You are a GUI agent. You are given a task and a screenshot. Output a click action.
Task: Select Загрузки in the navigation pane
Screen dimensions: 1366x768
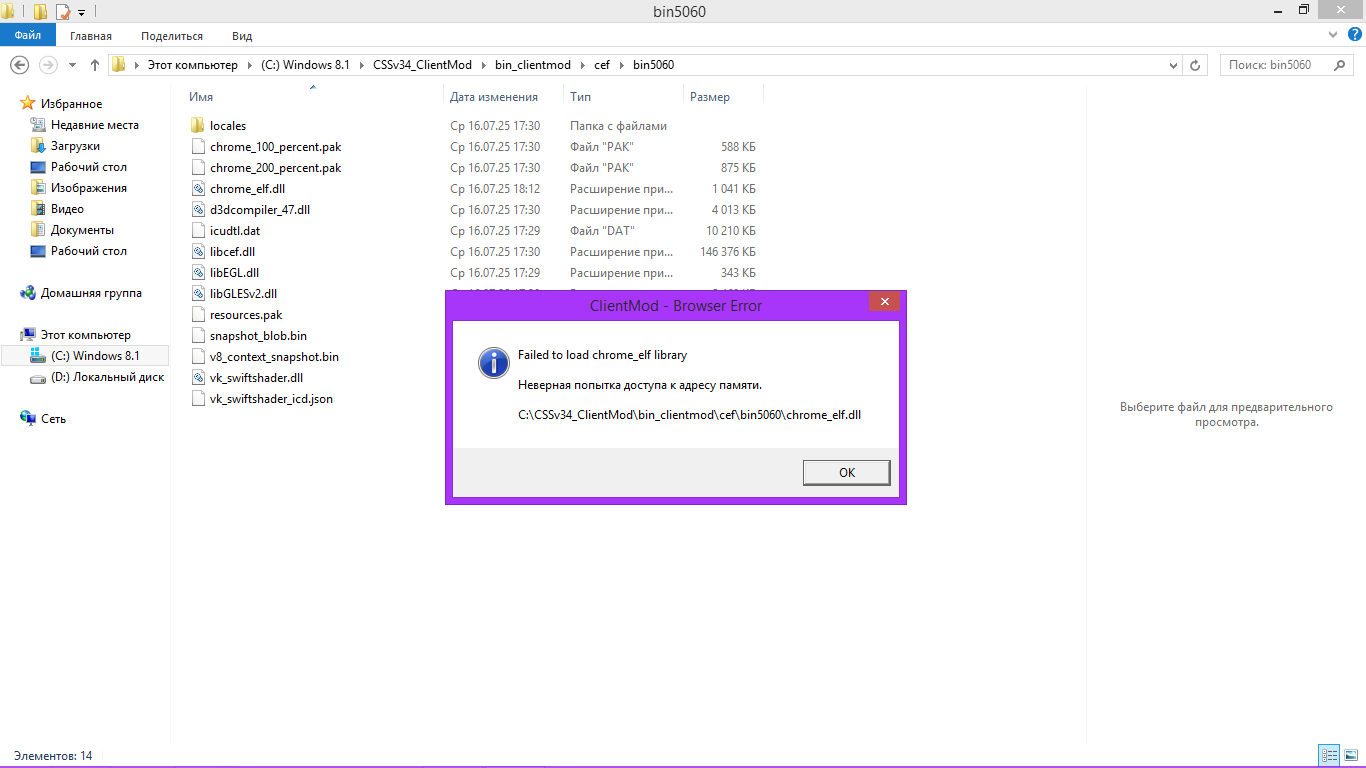point(75,146)
